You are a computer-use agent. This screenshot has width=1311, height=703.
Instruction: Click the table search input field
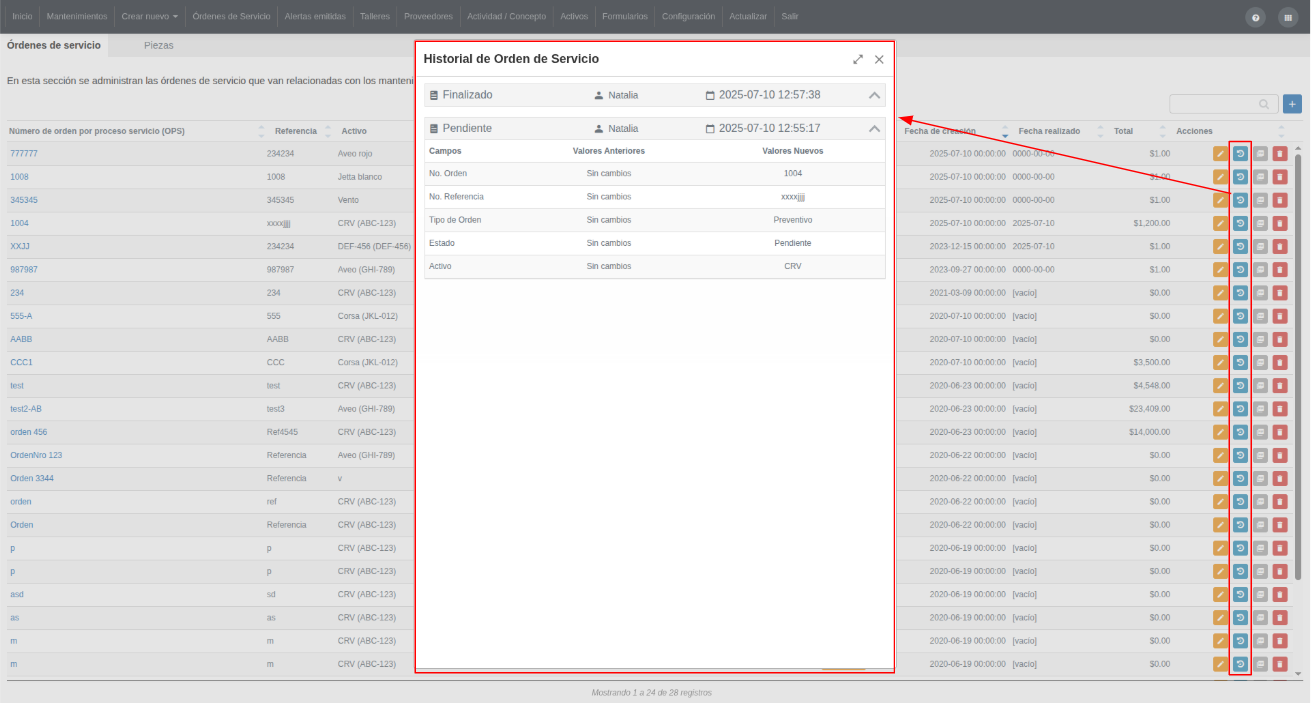pos(1216,104)
